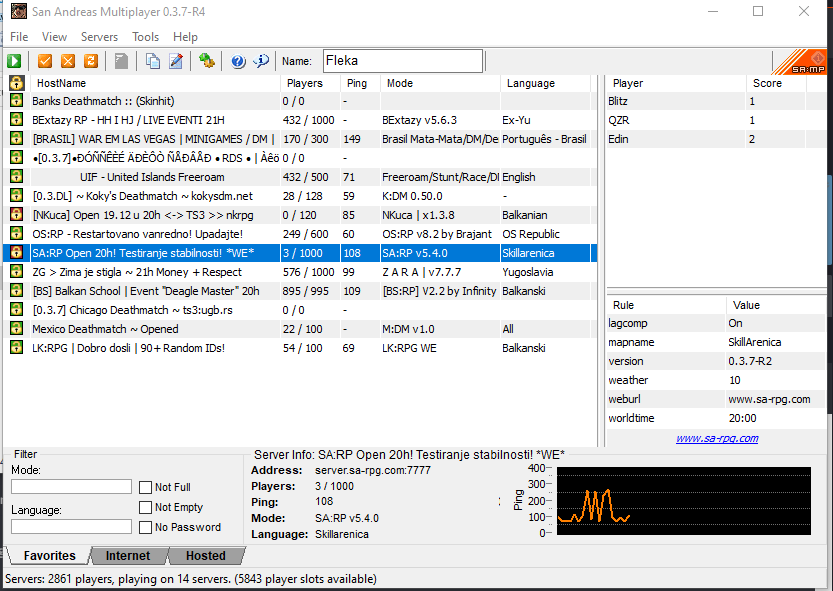Click the Player column header
The width and height of the screenshot is (833, 591).
(x=676, y=83)
